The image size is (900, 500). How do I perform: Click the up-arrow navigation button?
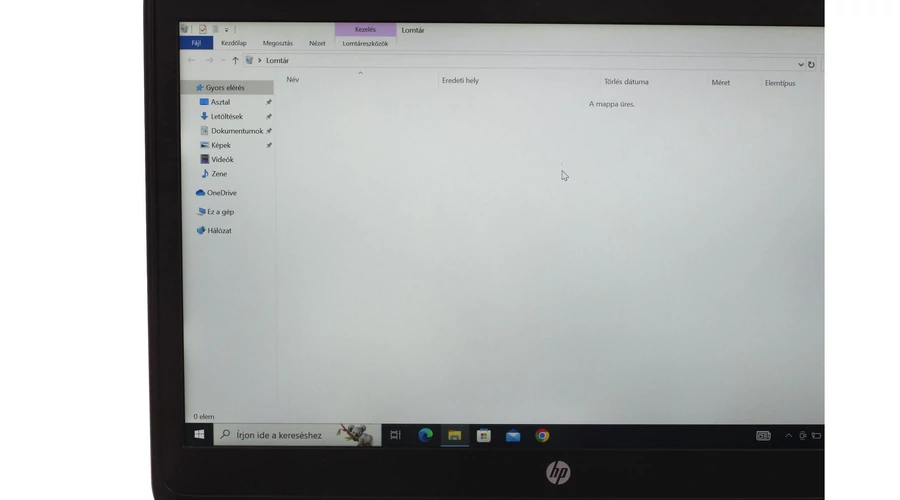[x=235, y=61]
